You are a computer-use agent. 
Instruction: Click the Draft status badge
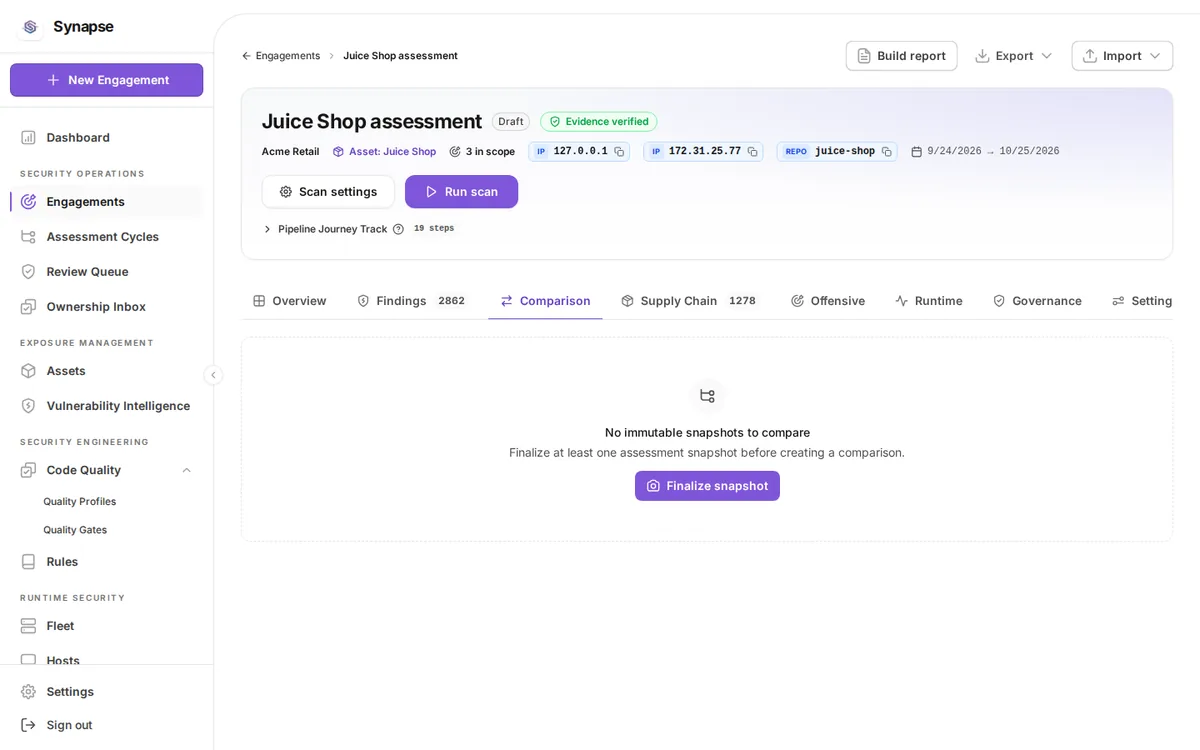pos(511,122)
